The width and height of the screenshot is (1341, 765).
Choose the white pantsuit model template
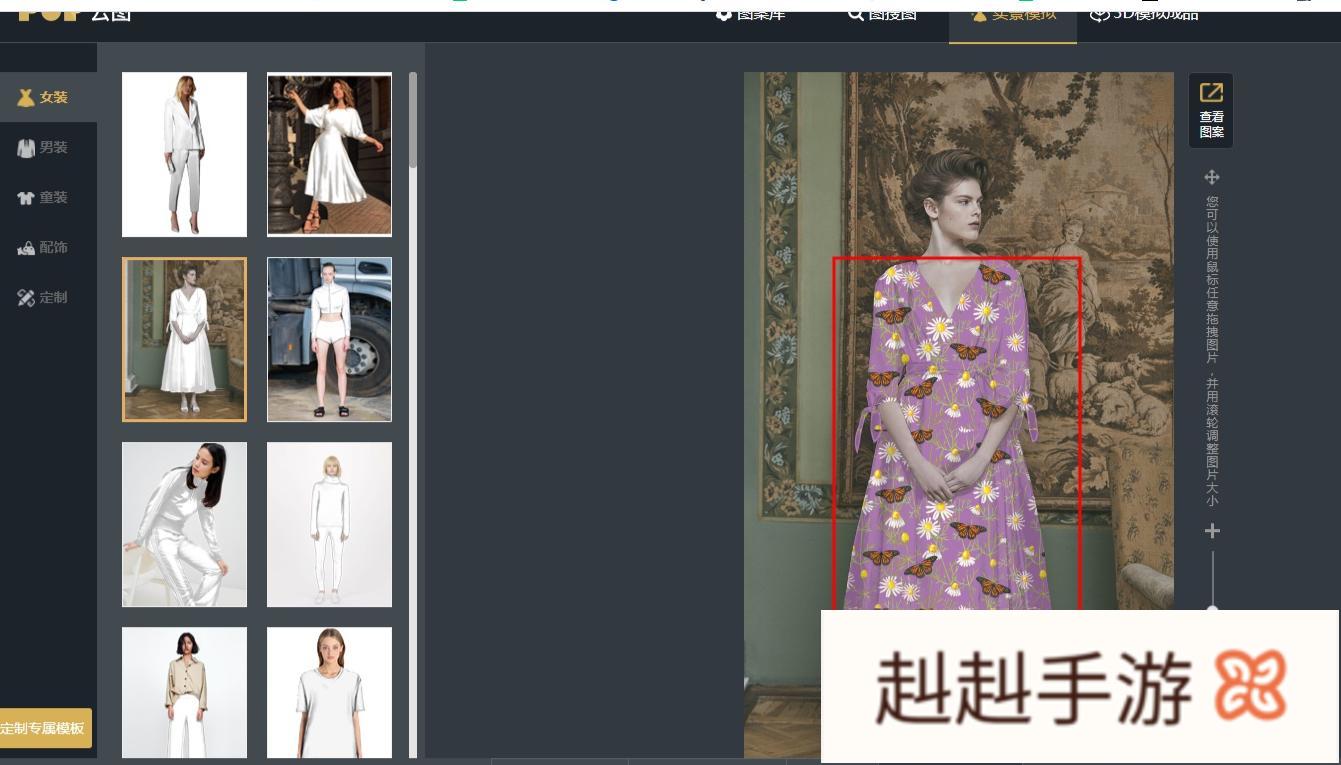click(x=184, y=154)
